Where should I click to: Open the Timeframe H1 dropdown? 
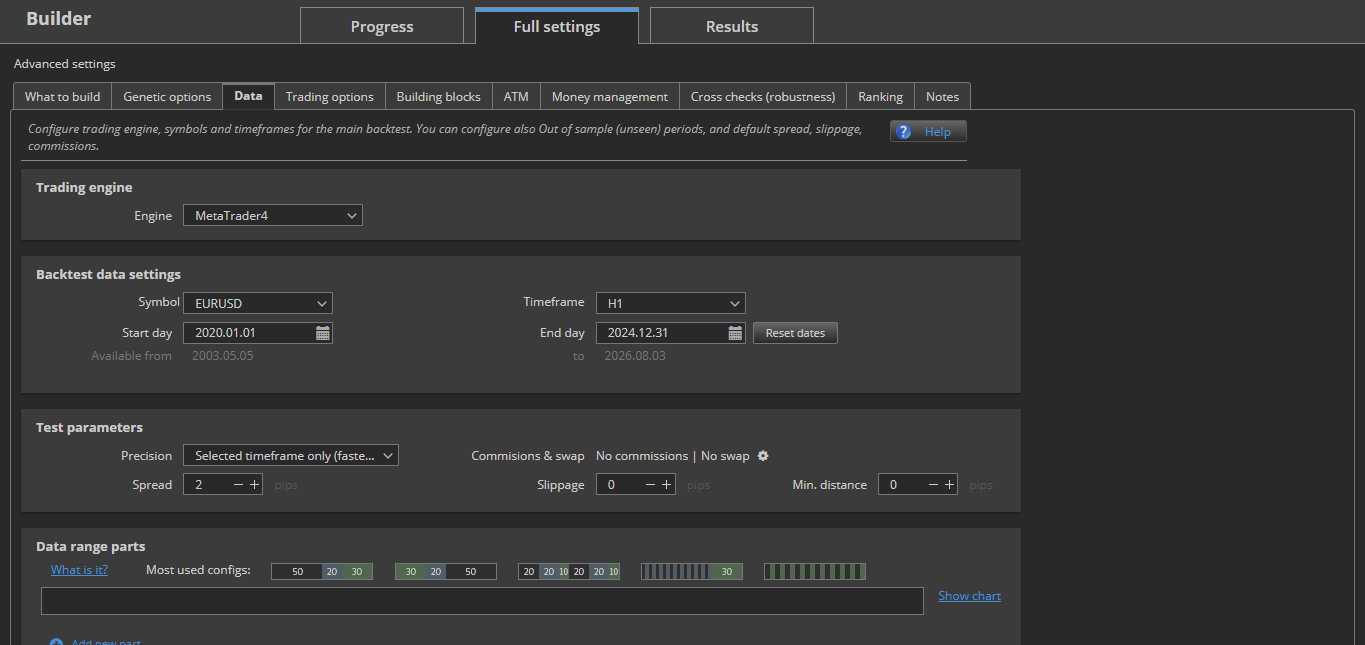[x=671, y=303]
